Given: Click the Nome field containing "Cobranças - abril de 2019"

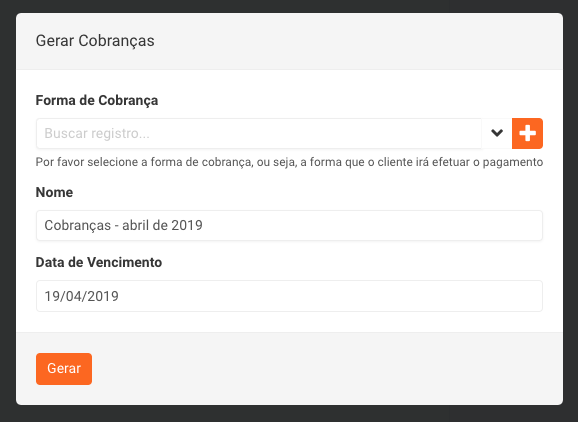Looking at the screenshot, I should [x=289, y=226].
